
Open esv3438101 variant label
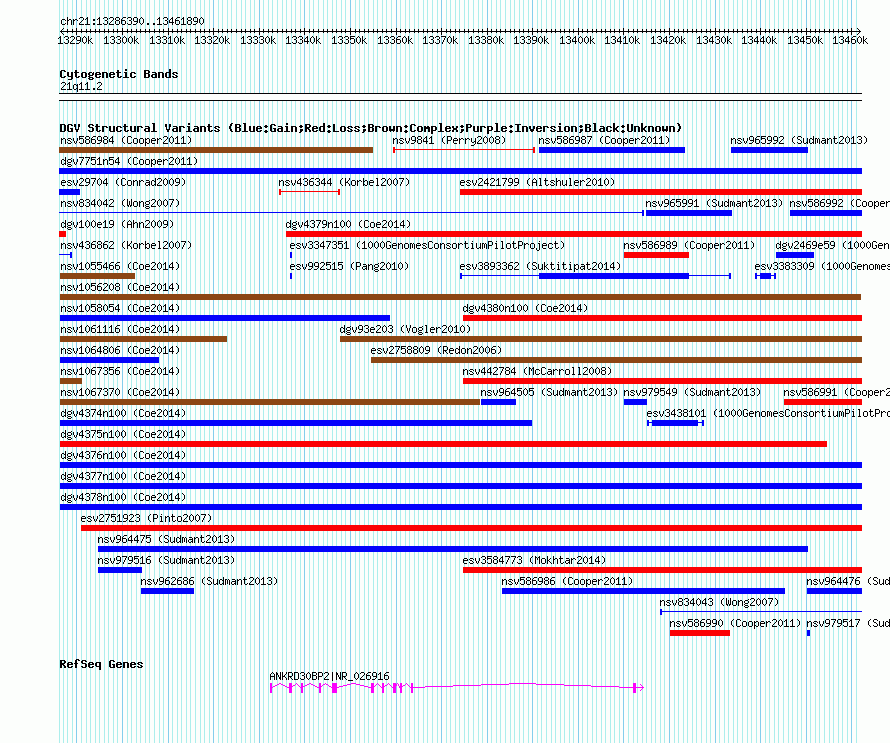(768, 413)
